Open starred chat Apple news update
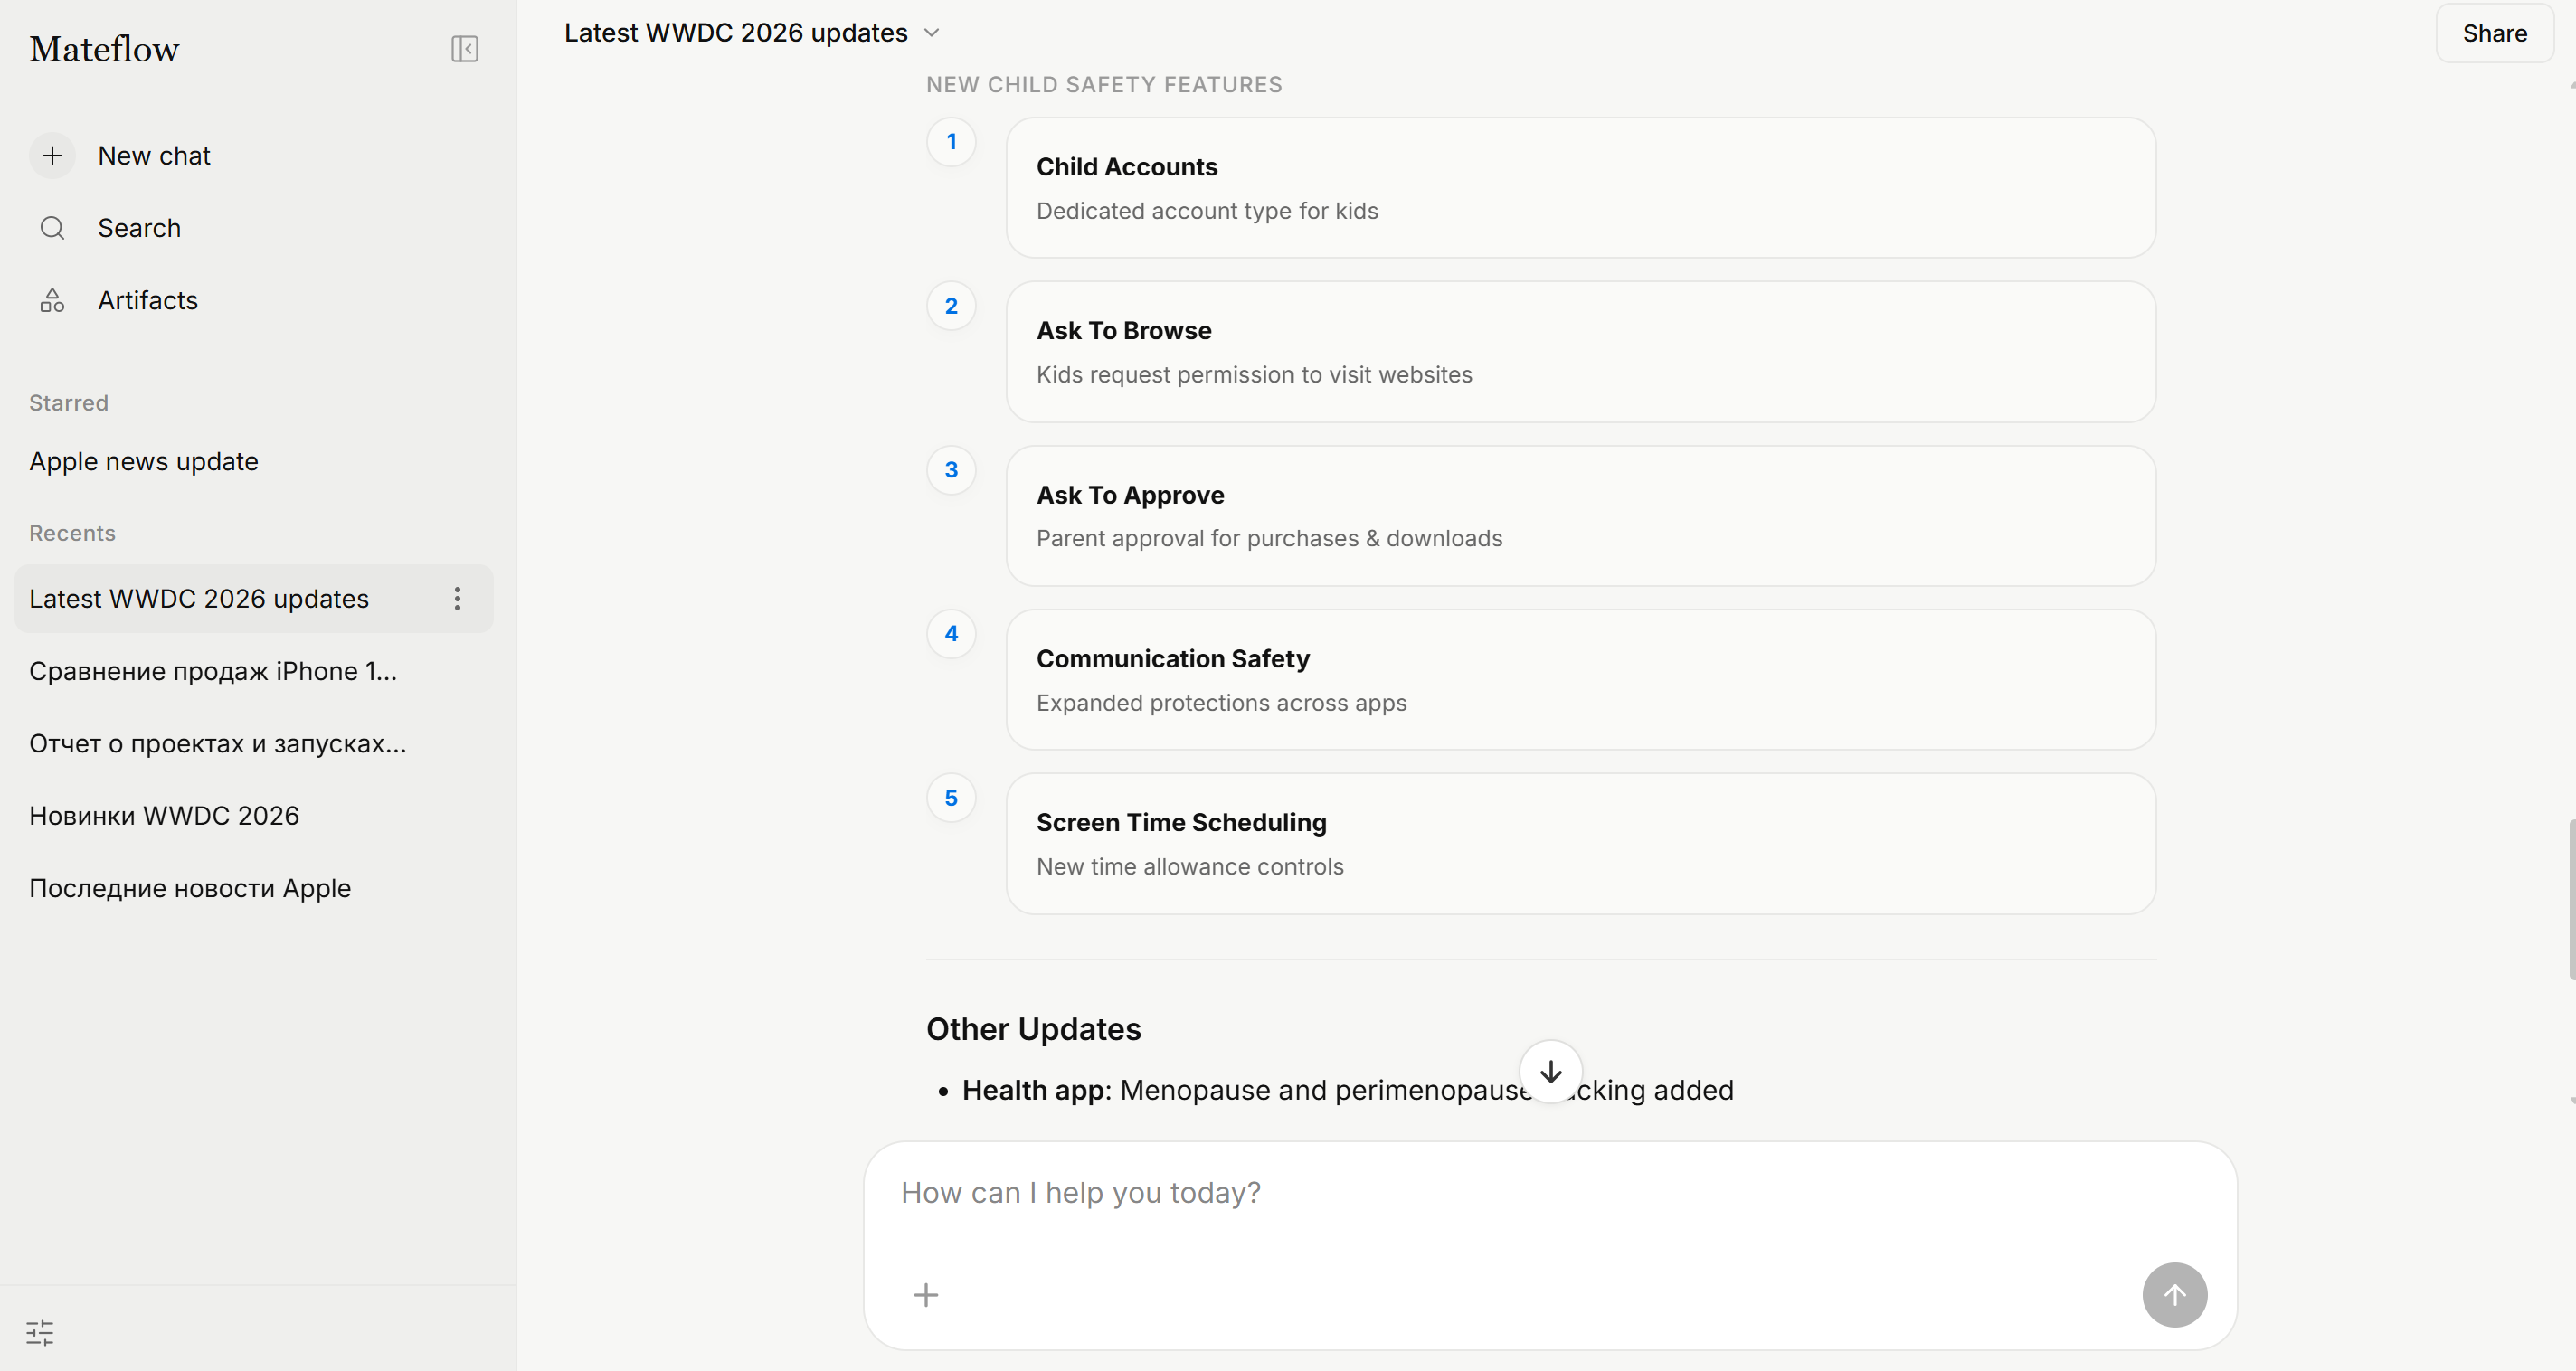Screen dimensions: 2576x1371 [x=144, y=461]
